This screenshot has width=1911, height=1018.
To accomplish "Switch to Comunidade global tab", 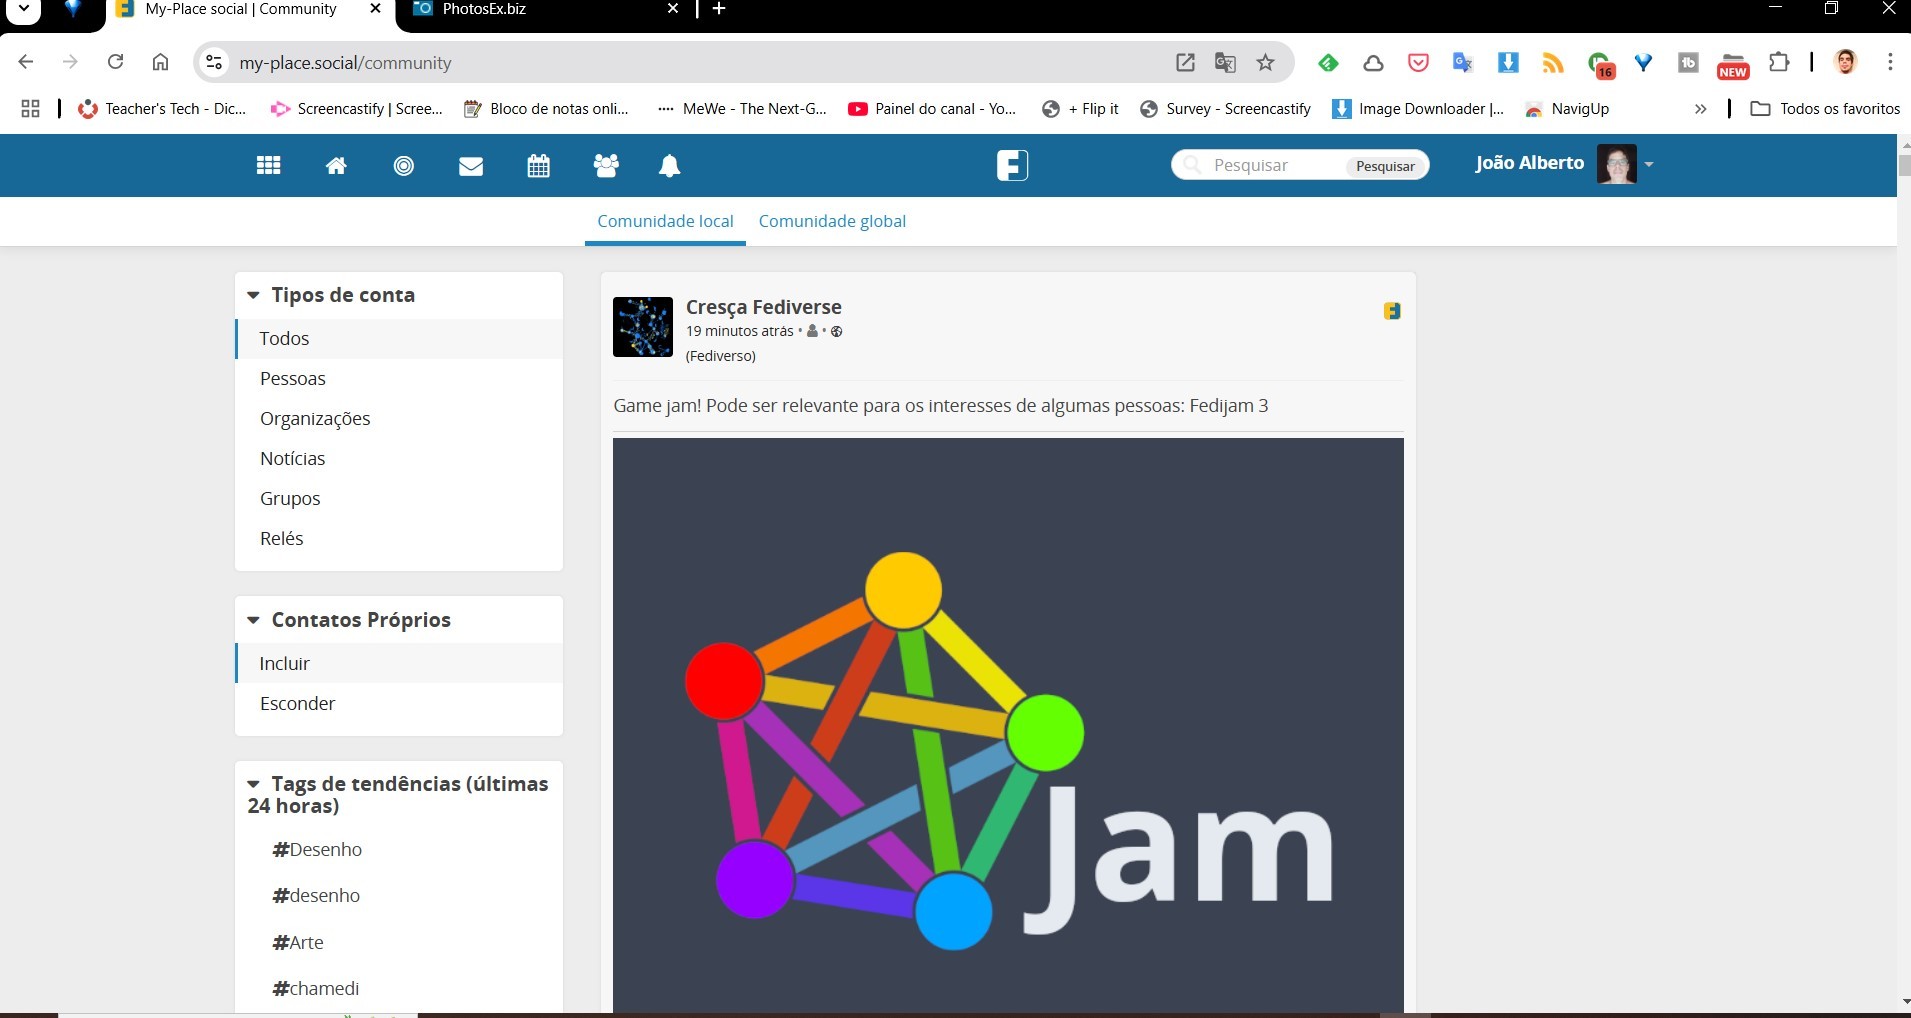I will (x=832, y=221).
